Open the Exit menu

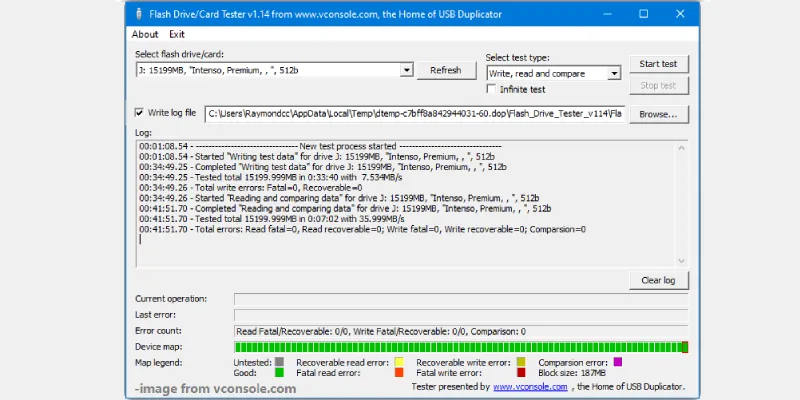(177, 34)
